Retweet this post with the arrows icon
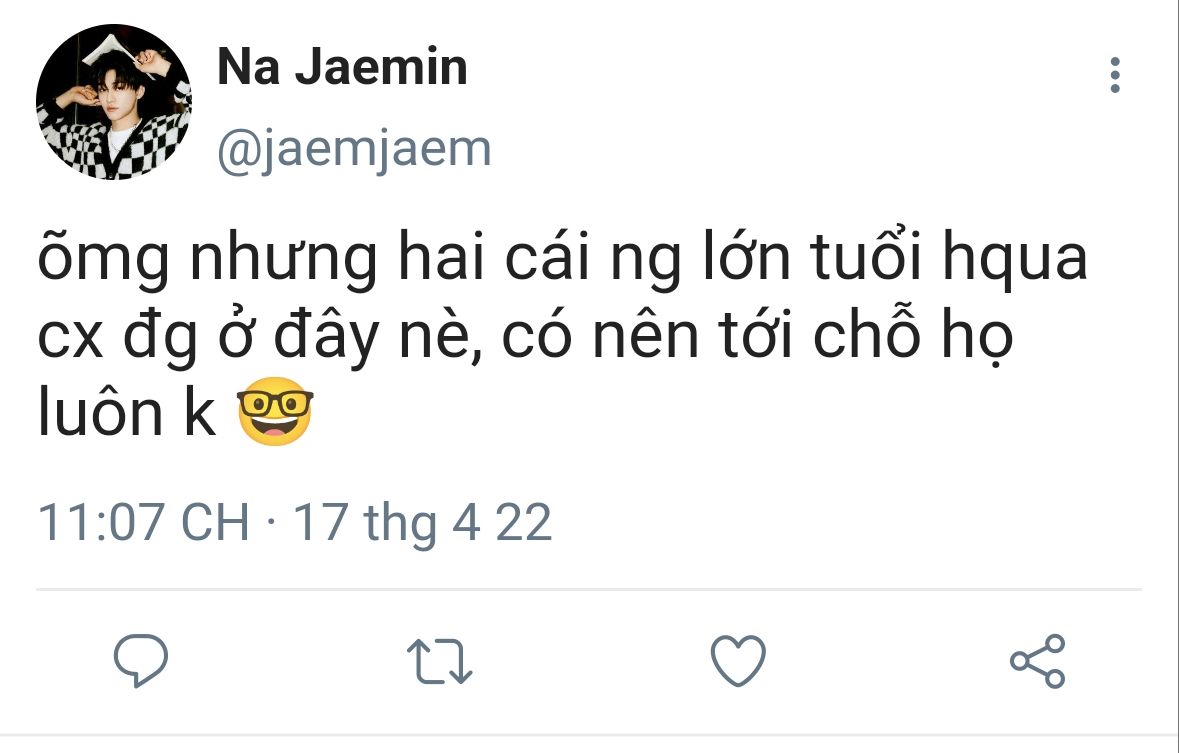Screen dimensions: 1179x753 439,661
